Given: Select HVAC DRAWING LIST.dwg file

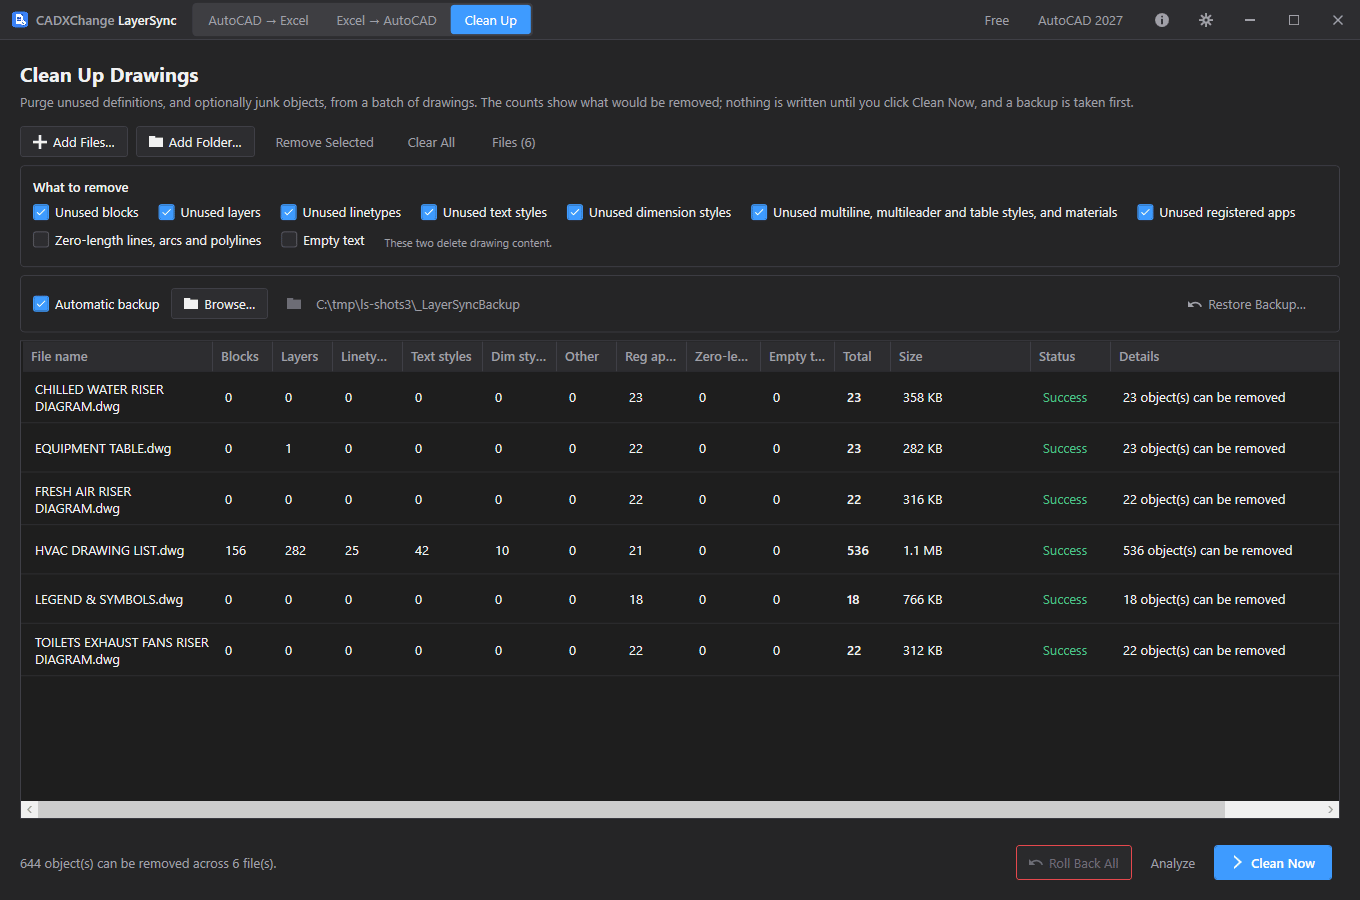Looking at the screenshot, I should click(109, 550).
